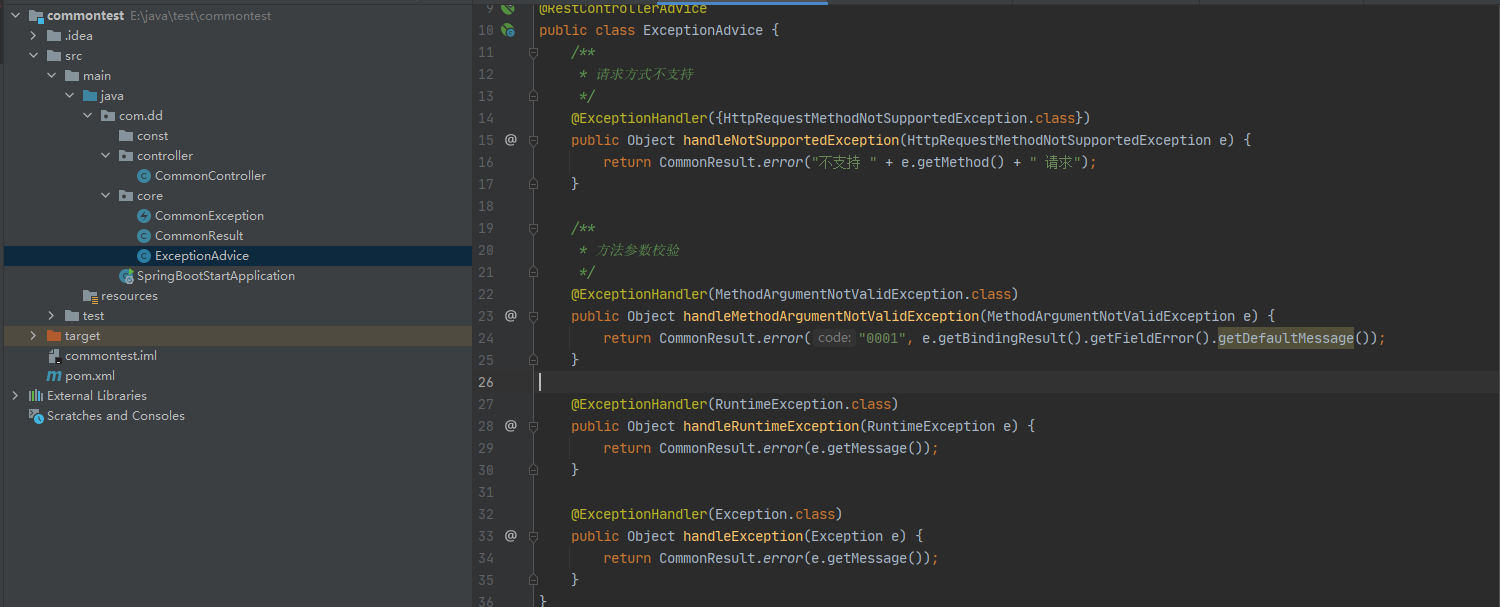Click line number 26 in gutter
Screen dimensions: 1500x607
485,382
